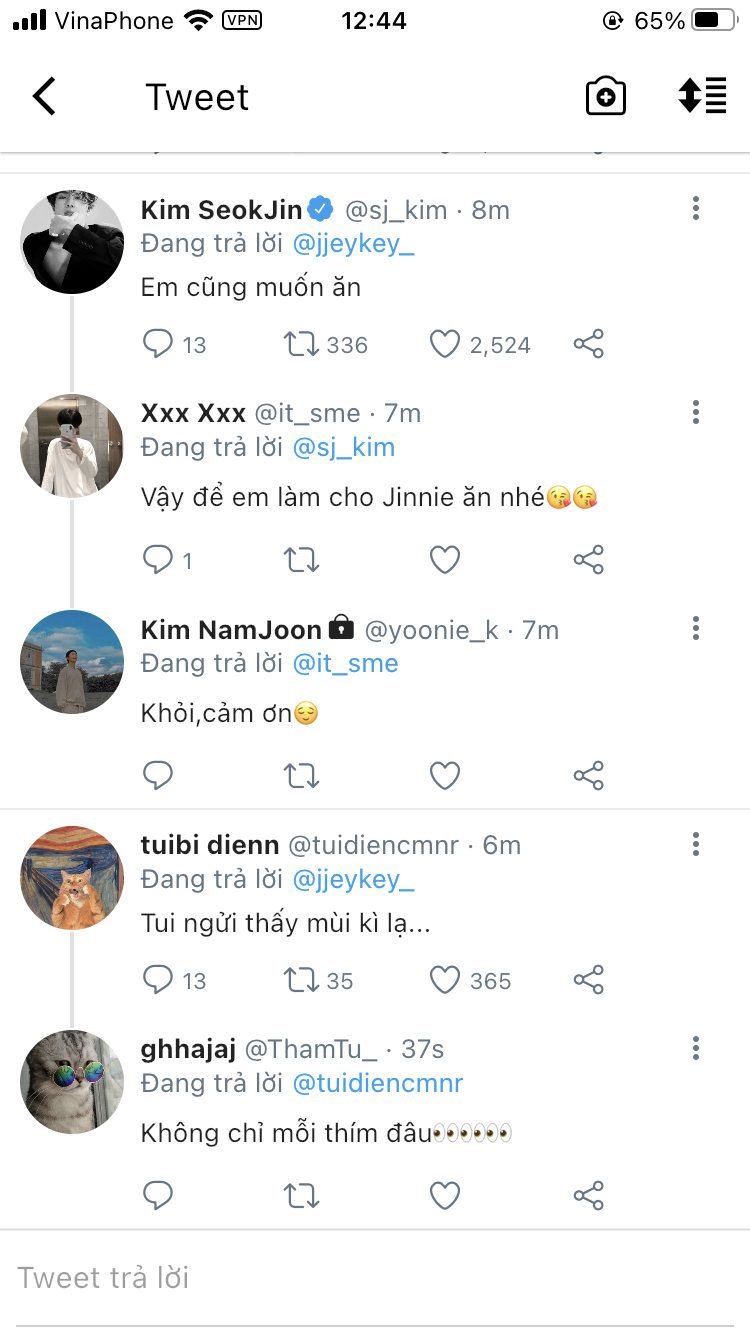Image resolution: width=750 pixels, height=1334 pixels.
Task: Open more options on Kim SeokJin's tweet
Action: tap(696, 208)
